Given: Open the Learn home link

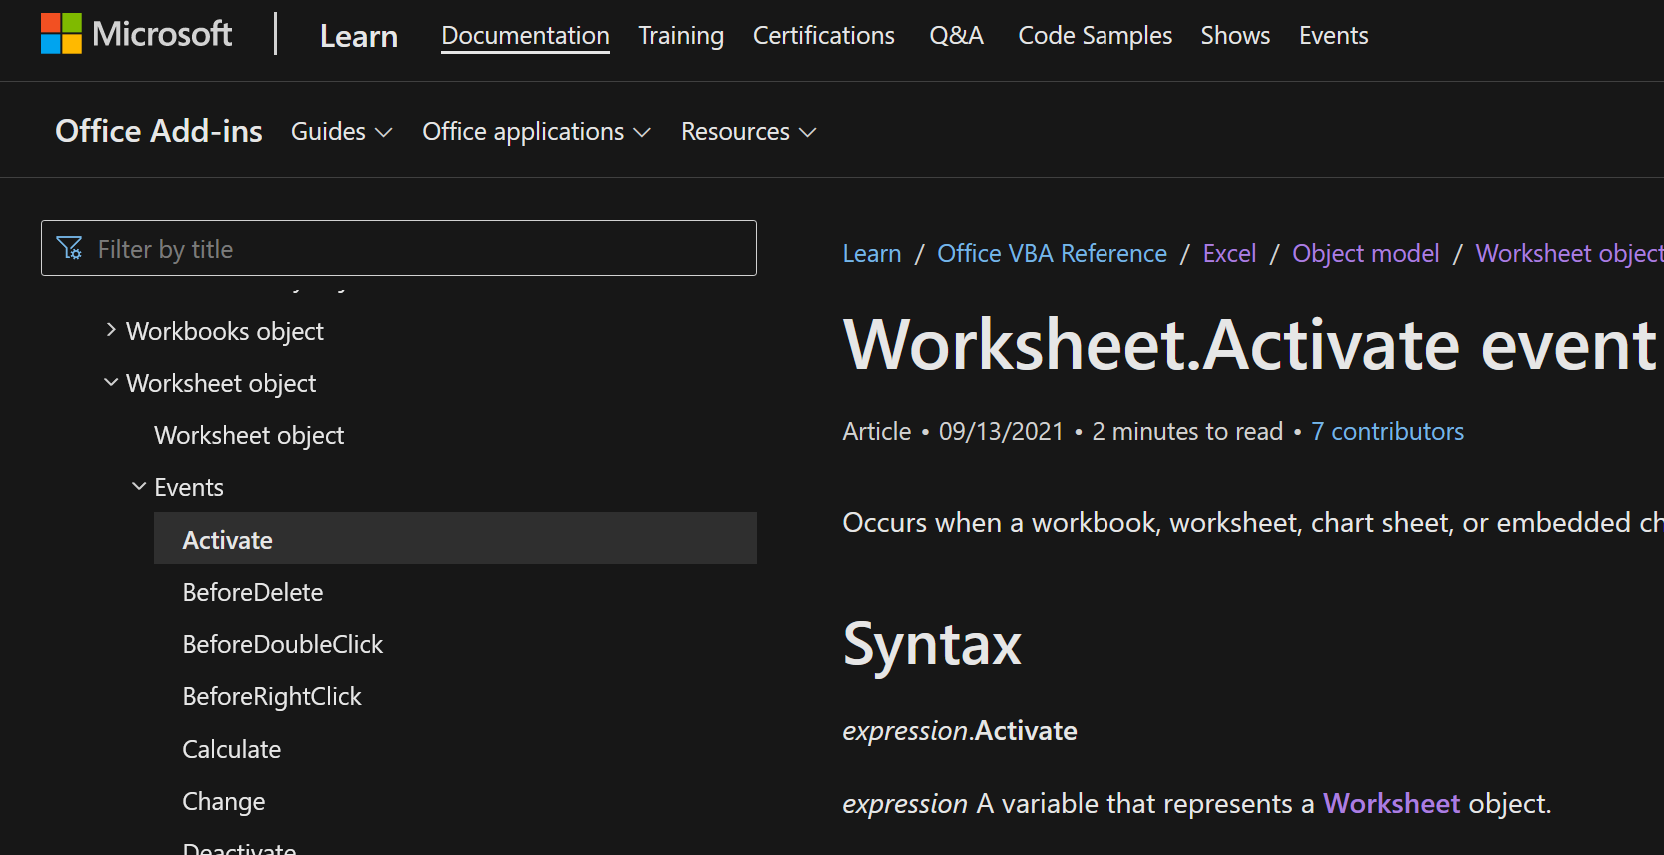Looking at the screenshot, I should (359, 36).
